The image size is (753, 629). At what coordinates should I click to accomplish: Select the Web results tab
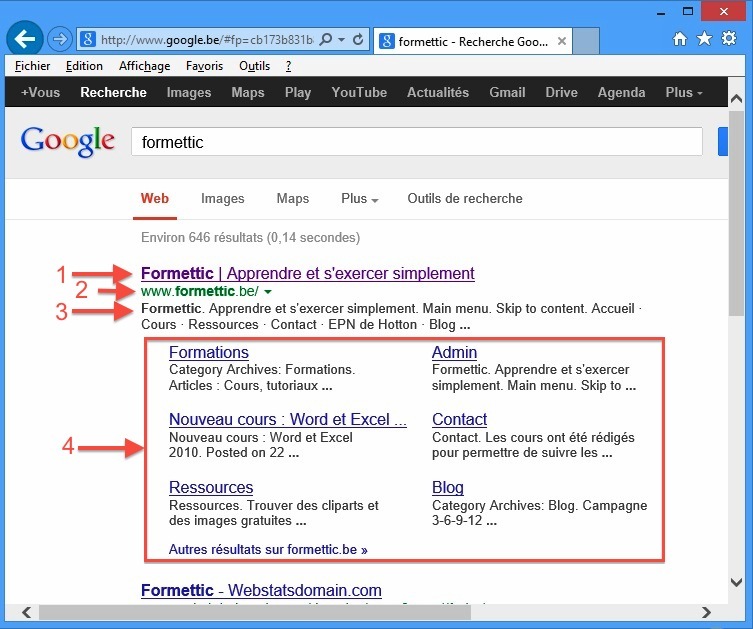pos(155,198)
